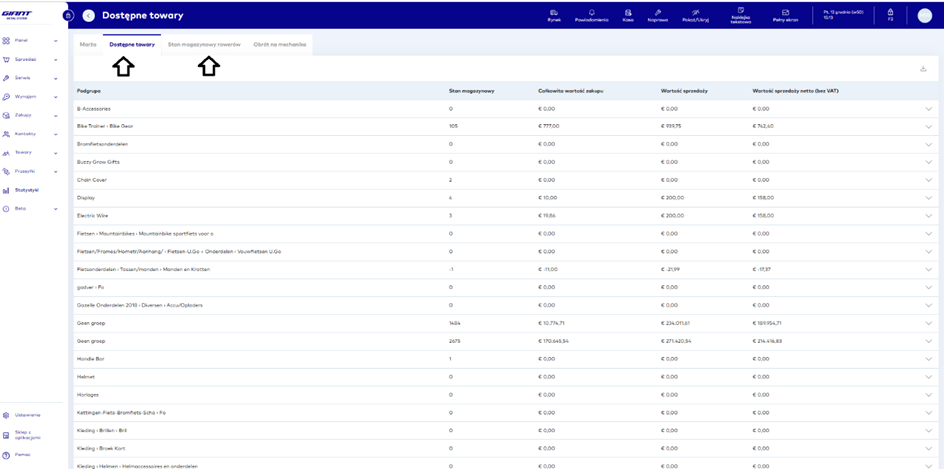Open the Obrót na mechanika tab
The image size is (944, 469).
(x=280, y=45)
